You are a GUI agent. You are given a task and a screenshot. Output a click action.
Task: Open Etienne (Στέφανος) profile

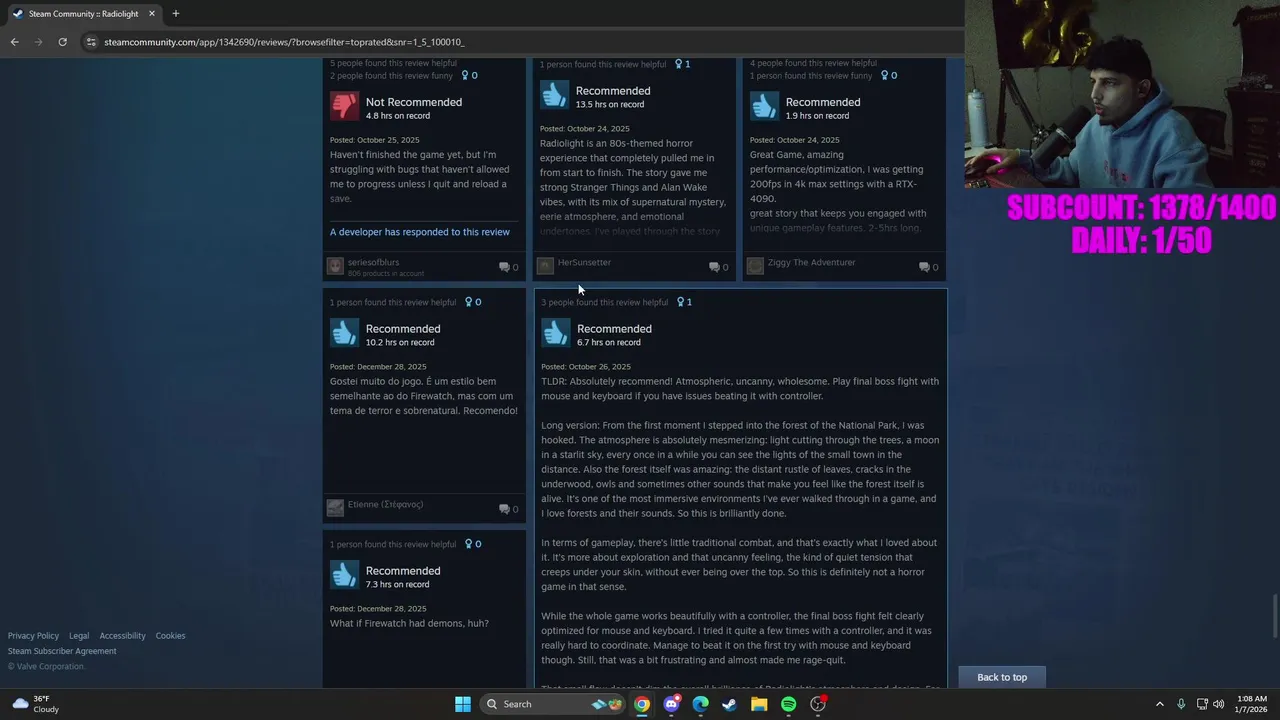click(x=385, y=504)
